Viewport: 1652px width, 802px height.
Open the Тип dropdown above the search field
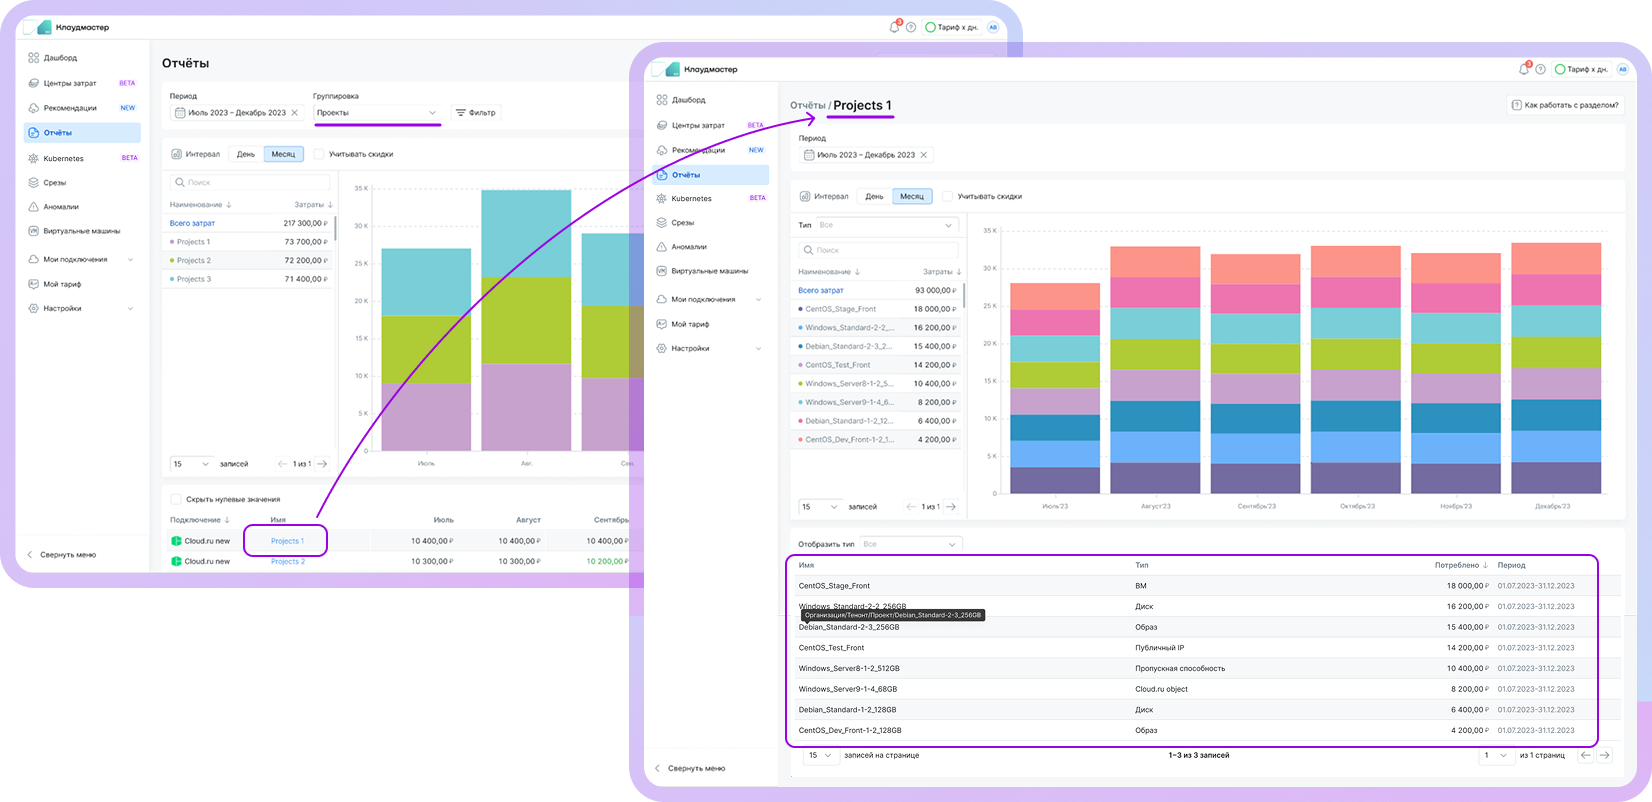coord(887,225)
